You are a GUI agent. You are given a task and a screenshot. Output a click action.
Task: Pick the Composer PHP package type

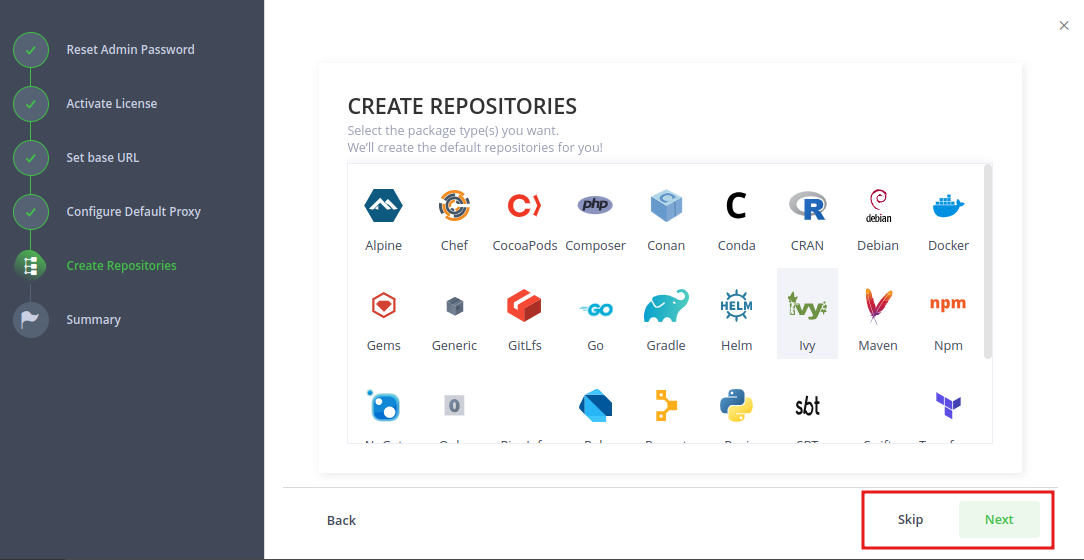click(595, 220)
